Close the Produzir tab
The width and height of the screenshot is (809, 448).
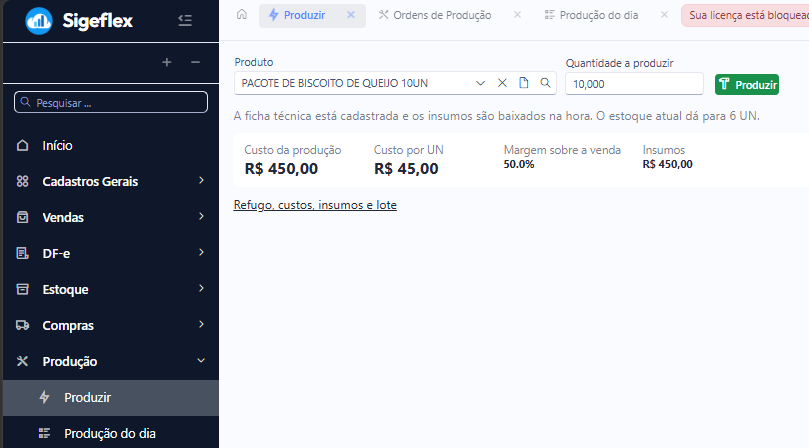click(x=351, y=15)
